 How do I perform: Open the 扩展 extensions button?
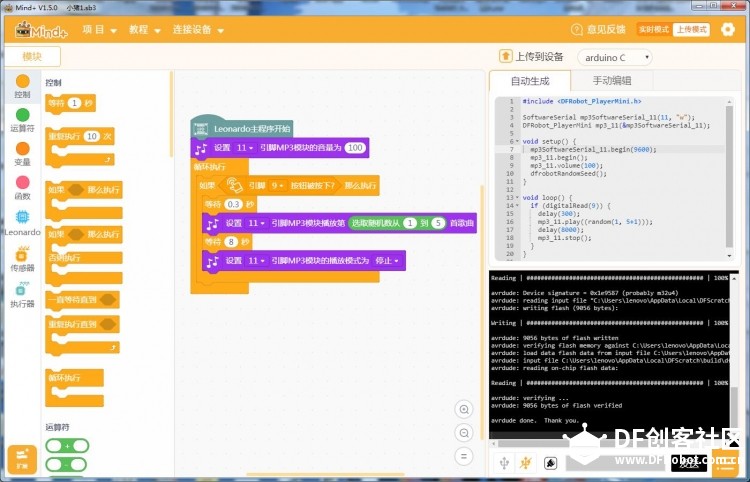coord(22,459)
